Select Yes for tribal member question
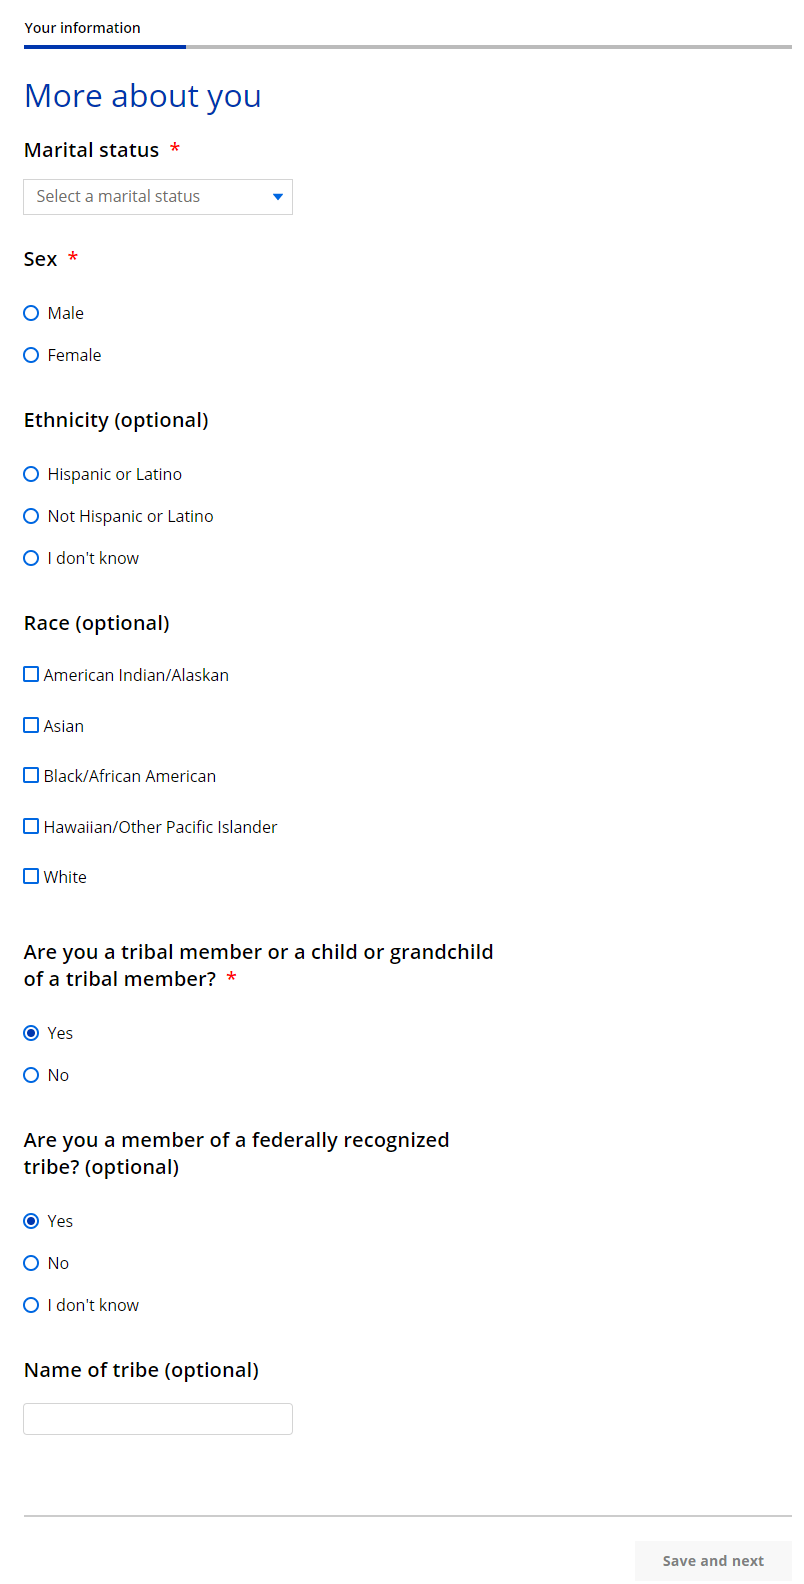The height and width of the screenshot is (1584, 804). coord(31,1033)
